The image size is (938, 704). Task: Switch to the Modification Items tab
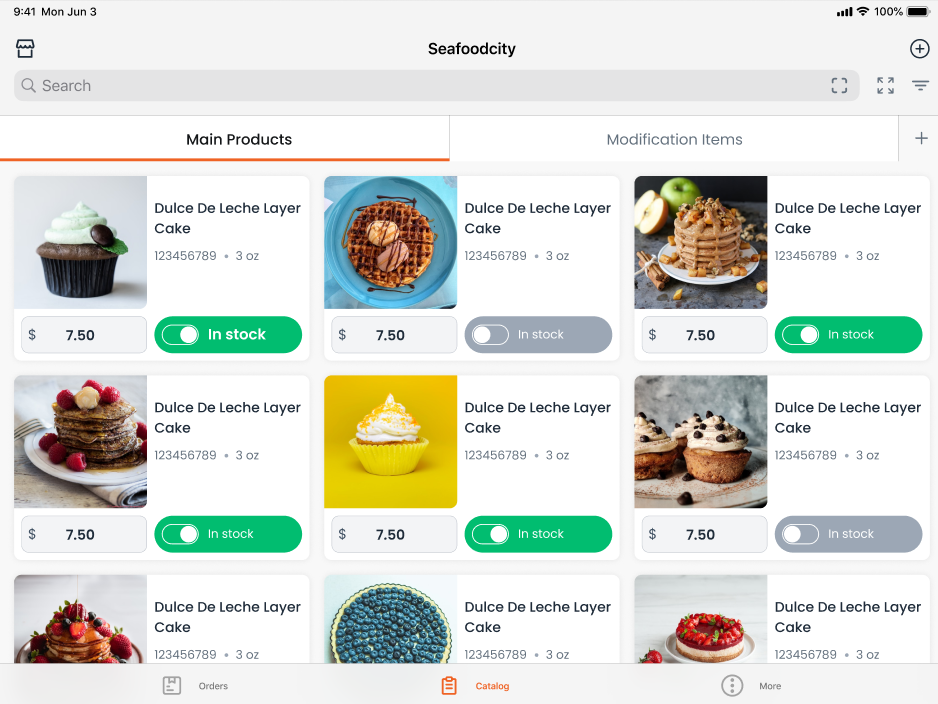pos(674,139)
